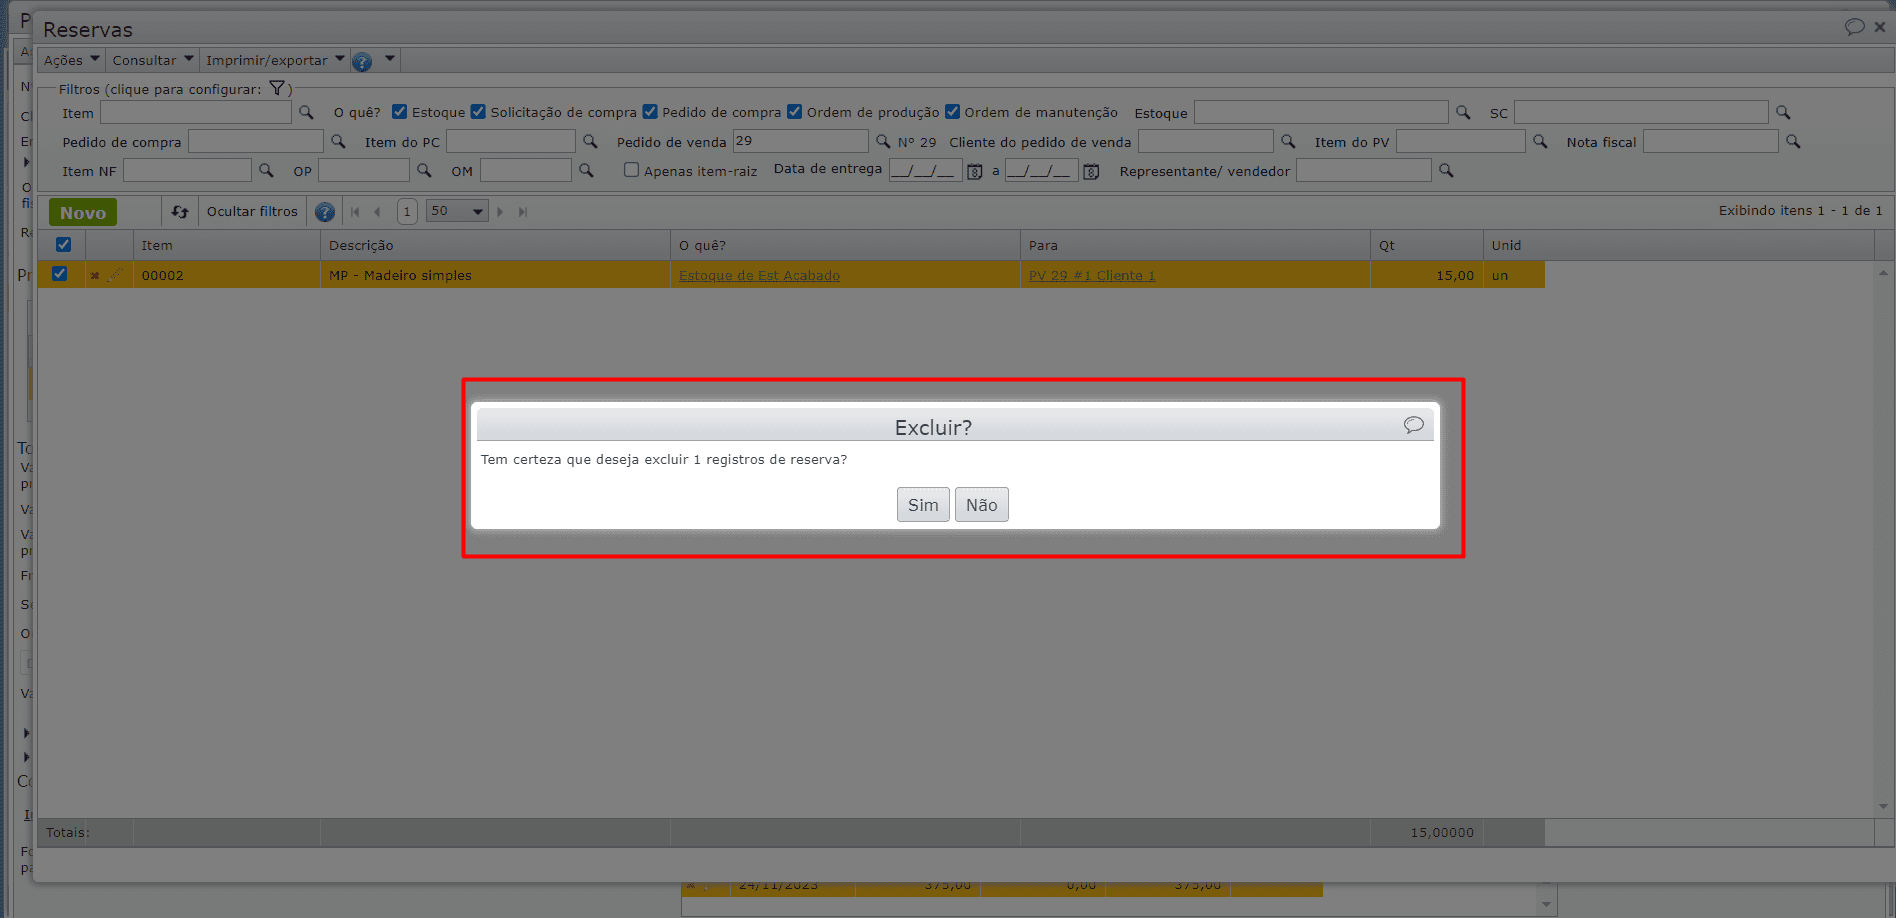Toggle the select-all checkbox in table header

(63, 245)
